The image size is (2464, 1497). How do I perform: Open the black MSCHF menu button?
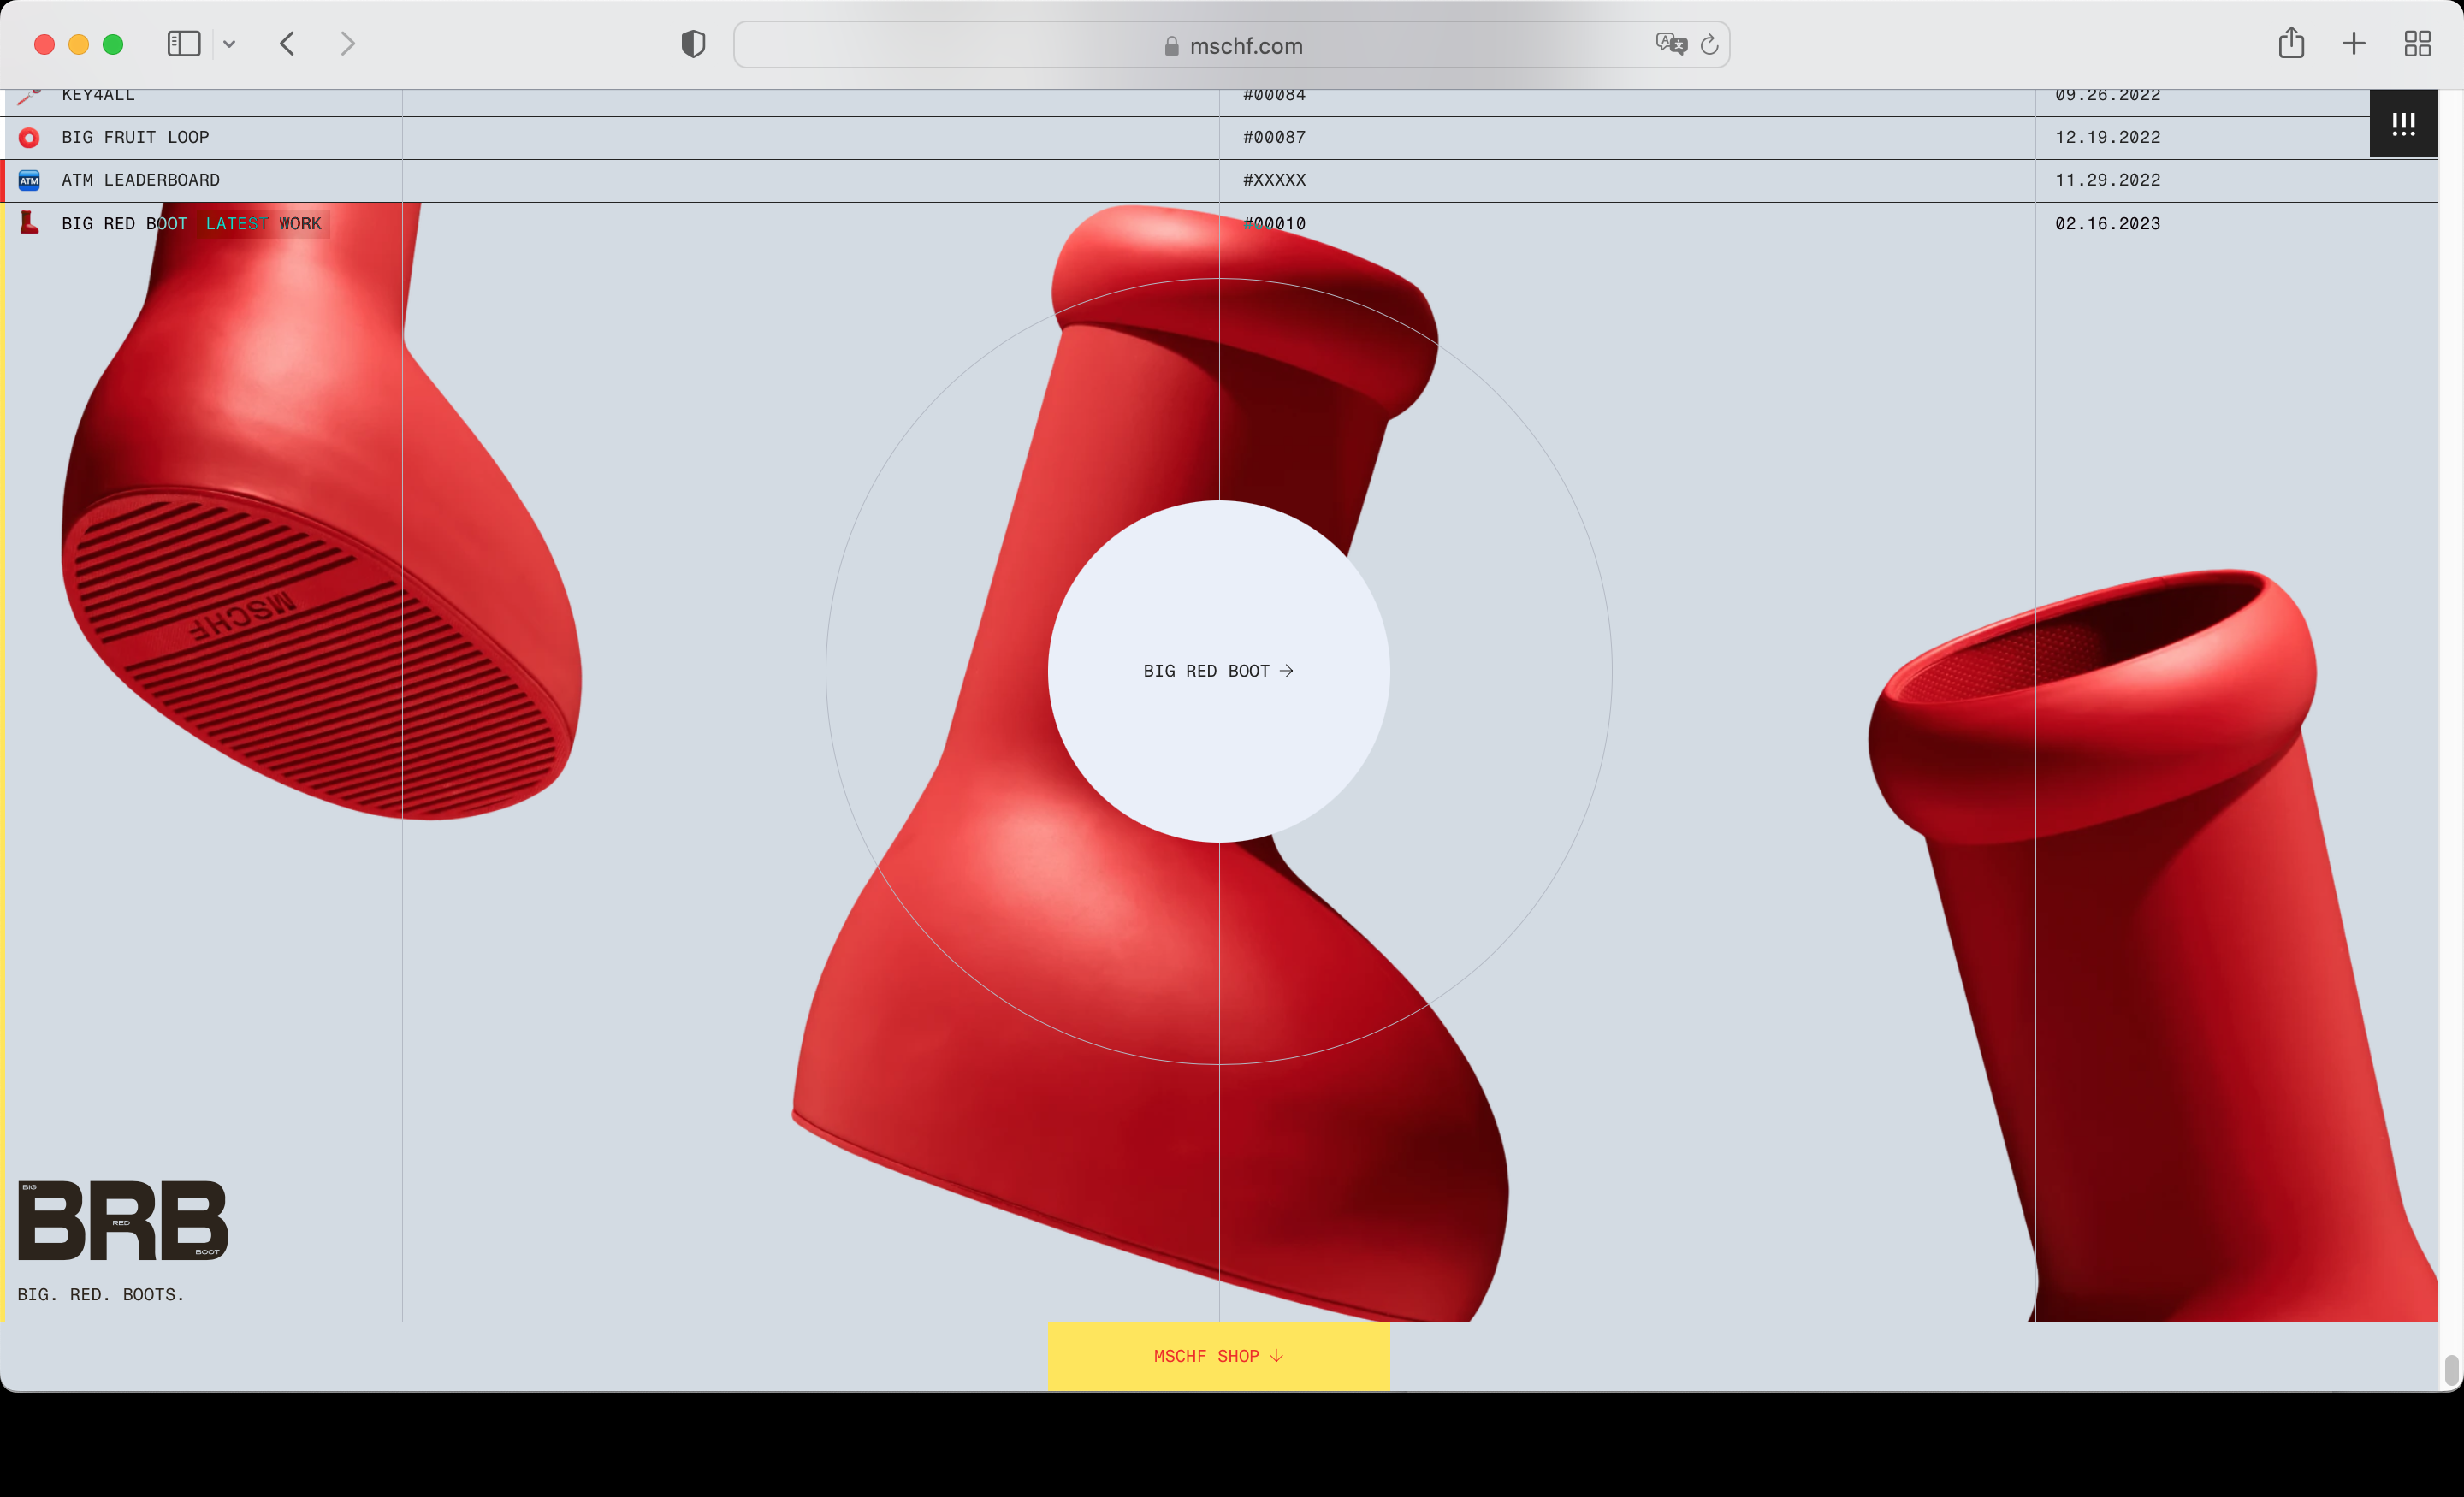[x=2403, y=123]
